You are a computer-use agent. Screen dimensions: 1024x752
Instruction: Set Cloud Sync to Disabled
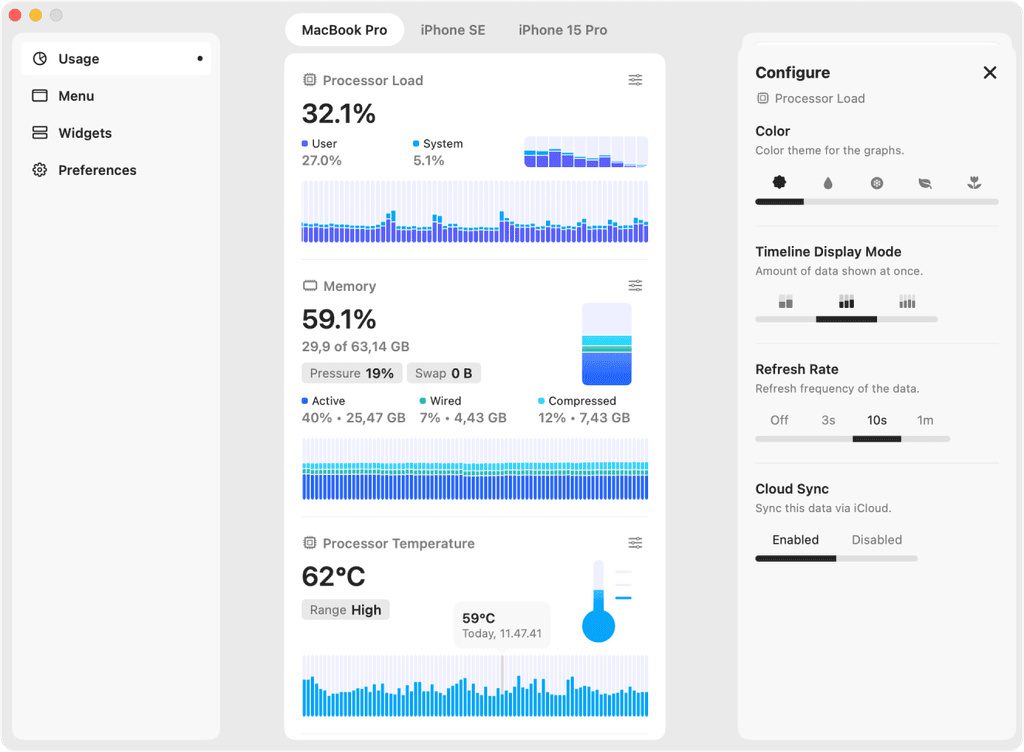pyautogui.click(x=876, y=540)
